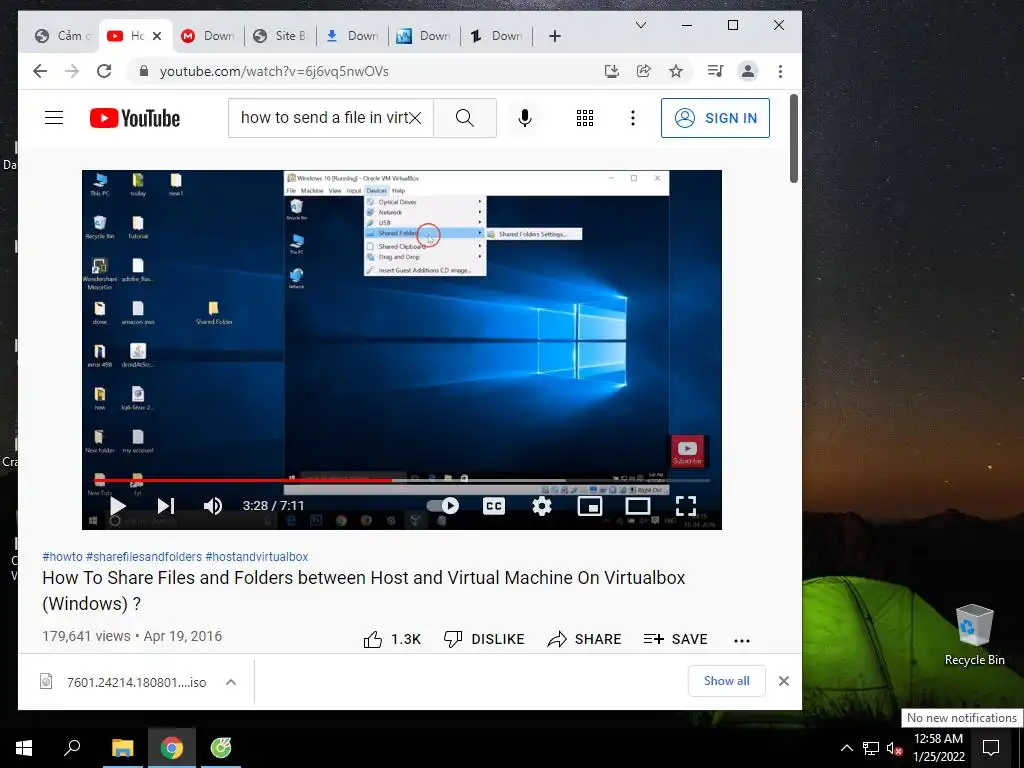Click the page vertical scrollbar
The height and width of the screenshot is (768, 1024).
click(793, 138)
